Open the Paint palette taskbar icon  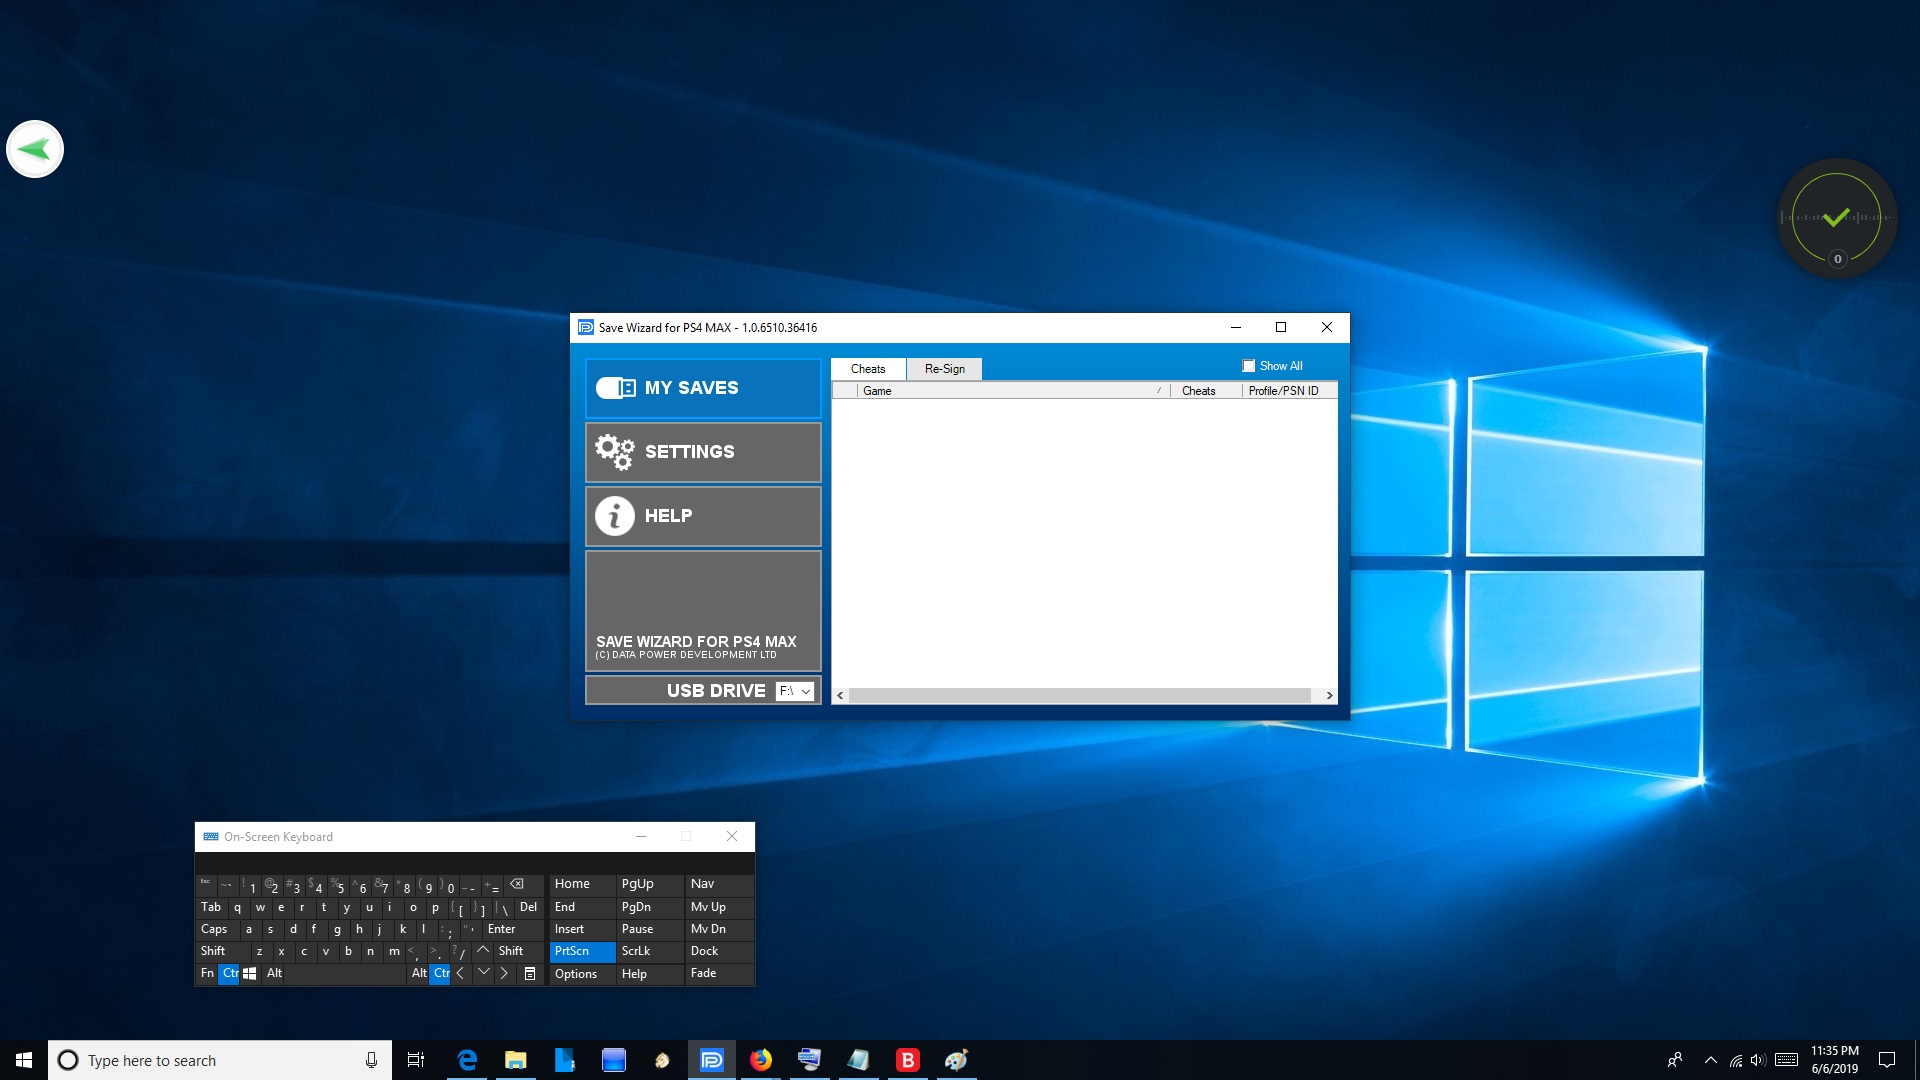[957, 1060]
